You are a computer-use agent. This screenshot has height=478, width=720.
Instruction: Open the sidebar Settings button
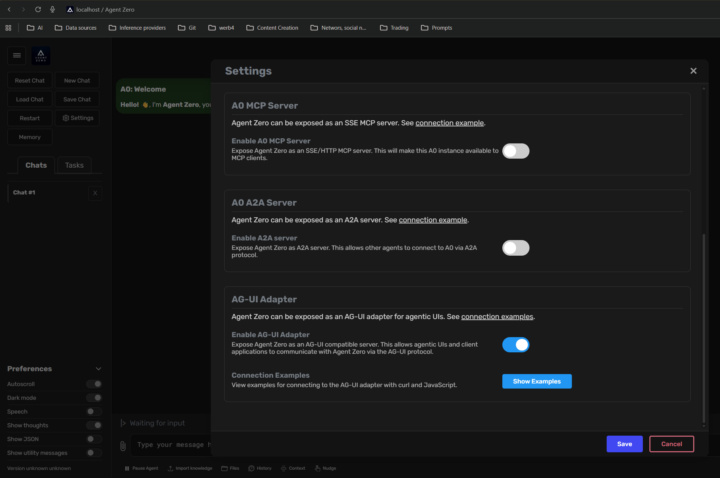coord(77,118)
